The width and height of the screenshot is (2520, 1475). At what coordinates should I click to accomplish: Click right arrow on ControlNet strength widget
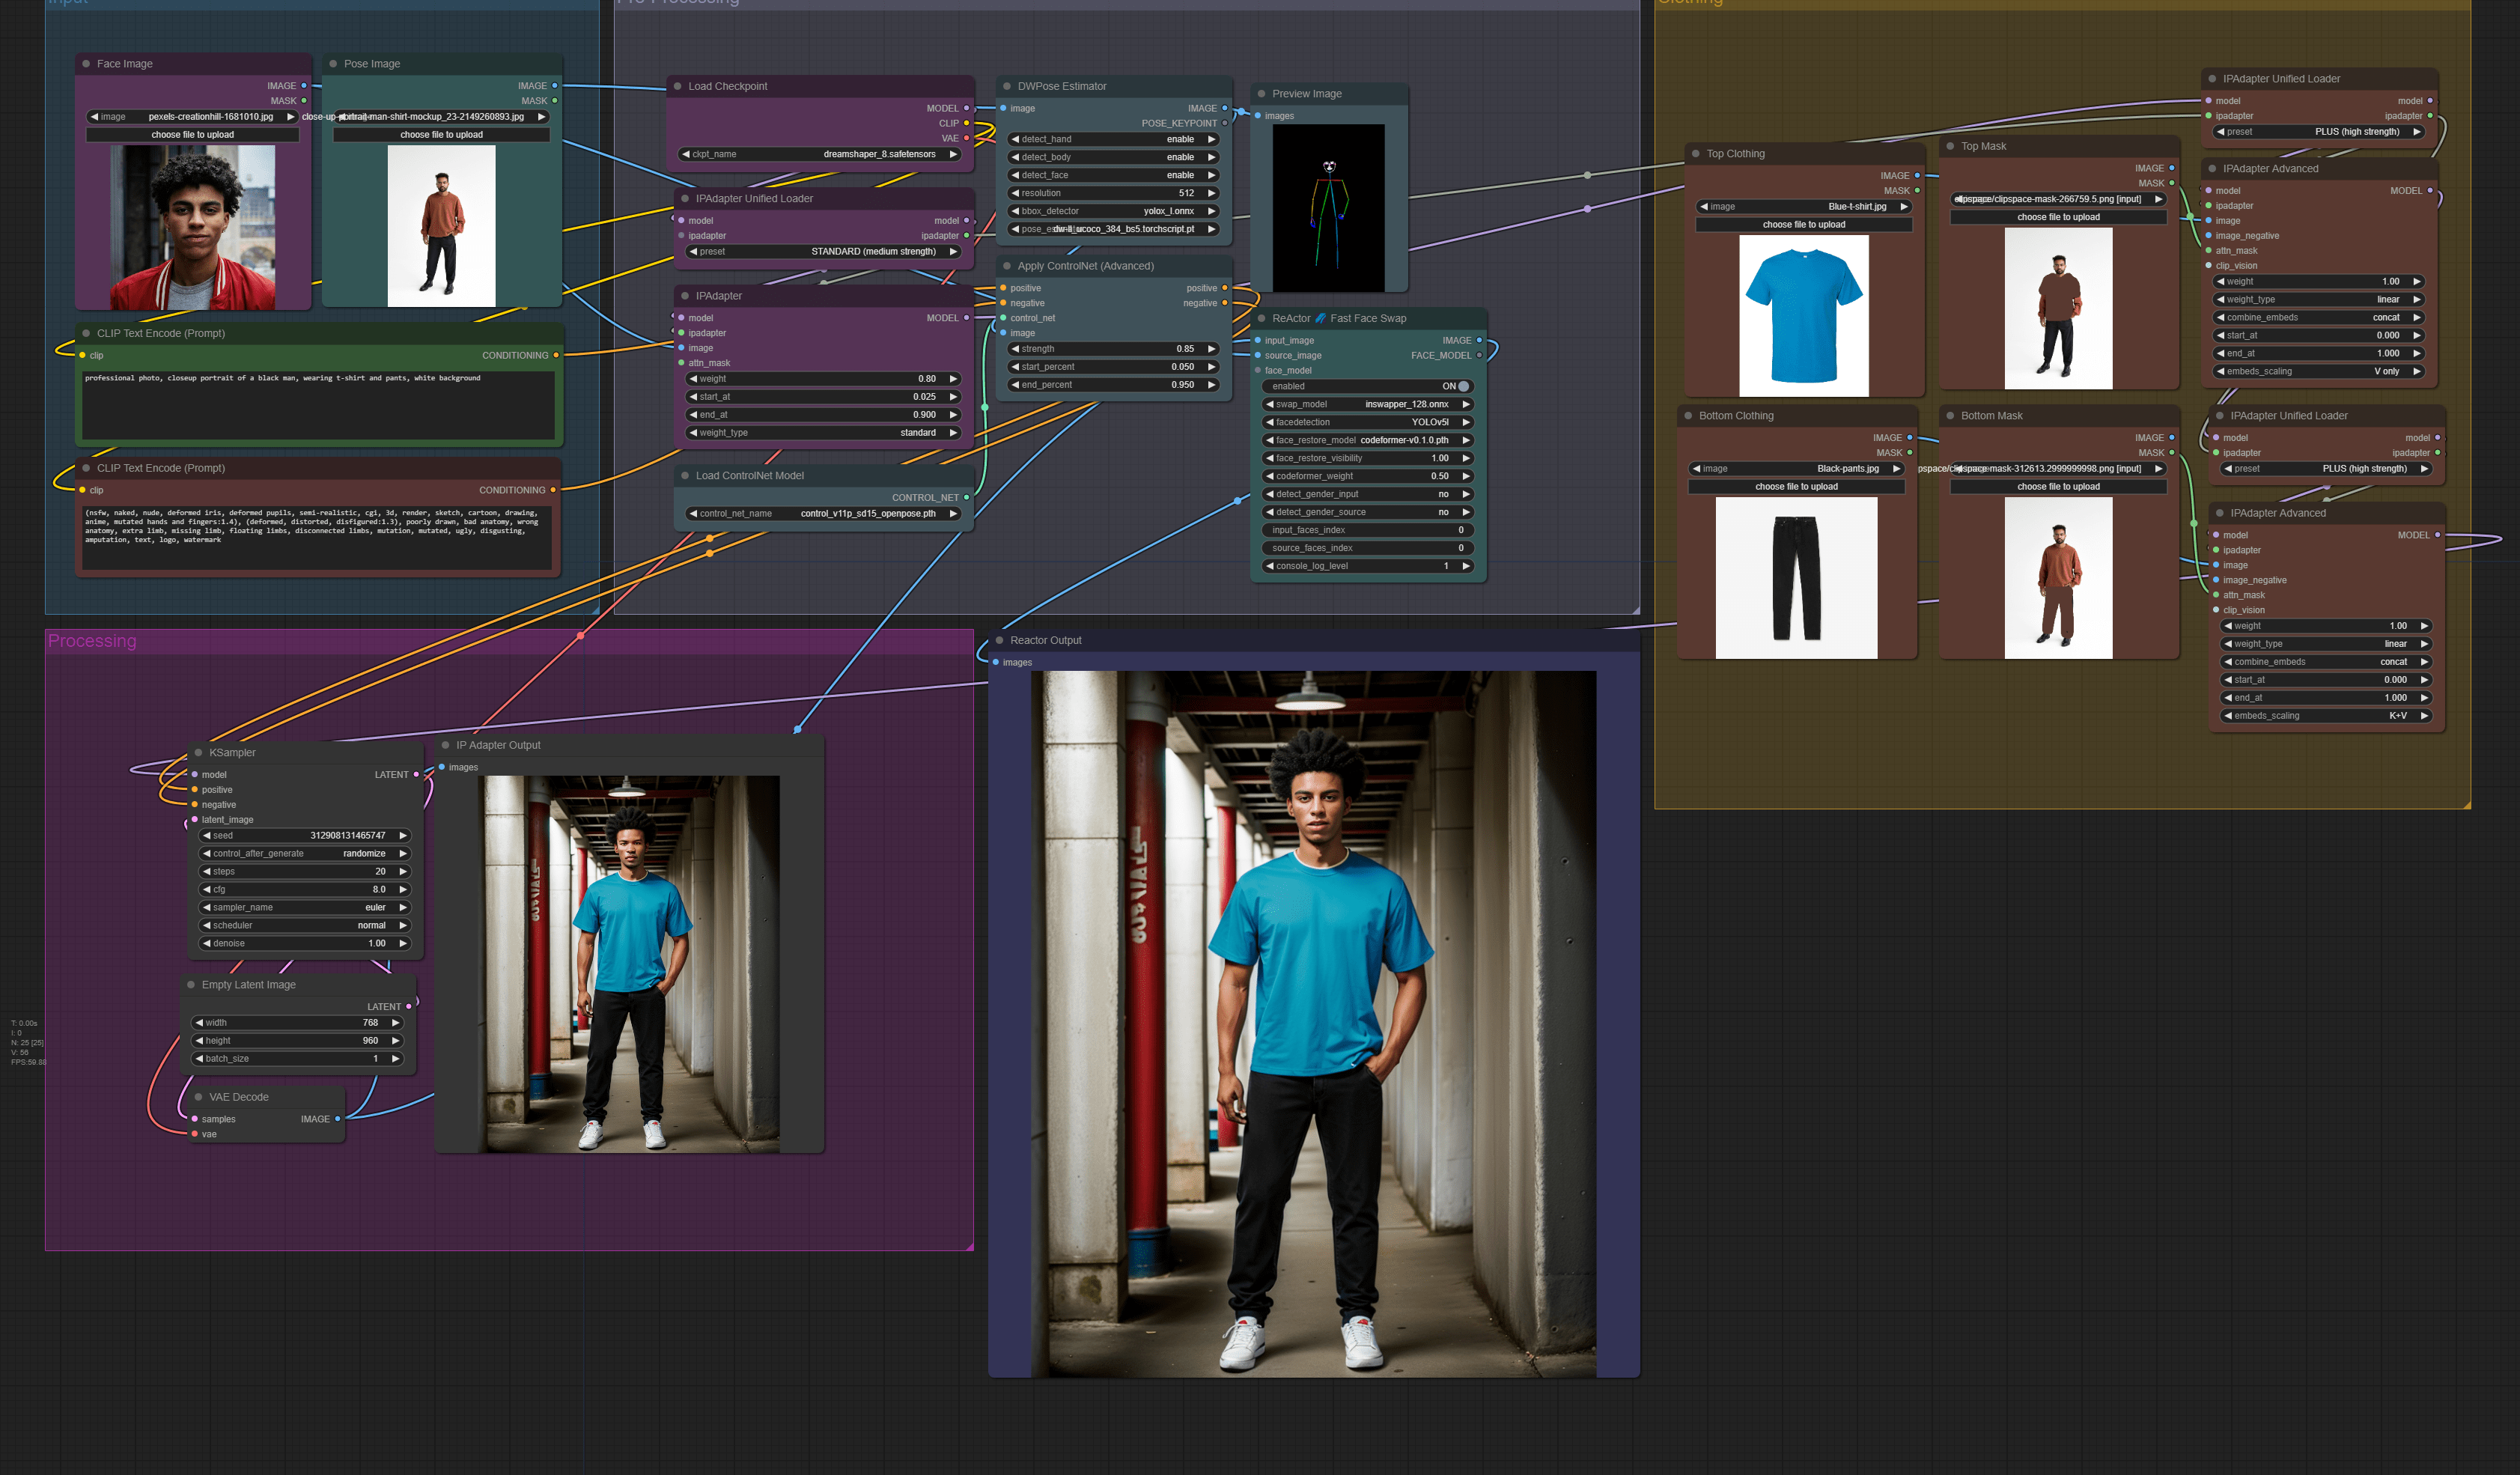[1211, 349]
